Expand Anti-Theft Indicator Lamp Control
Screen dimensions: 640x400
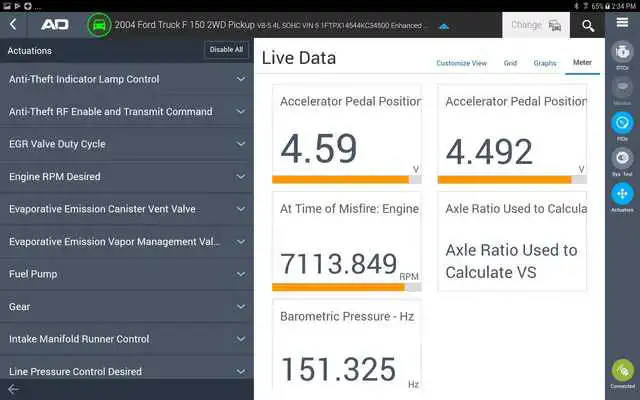click(x=127, y=79)
